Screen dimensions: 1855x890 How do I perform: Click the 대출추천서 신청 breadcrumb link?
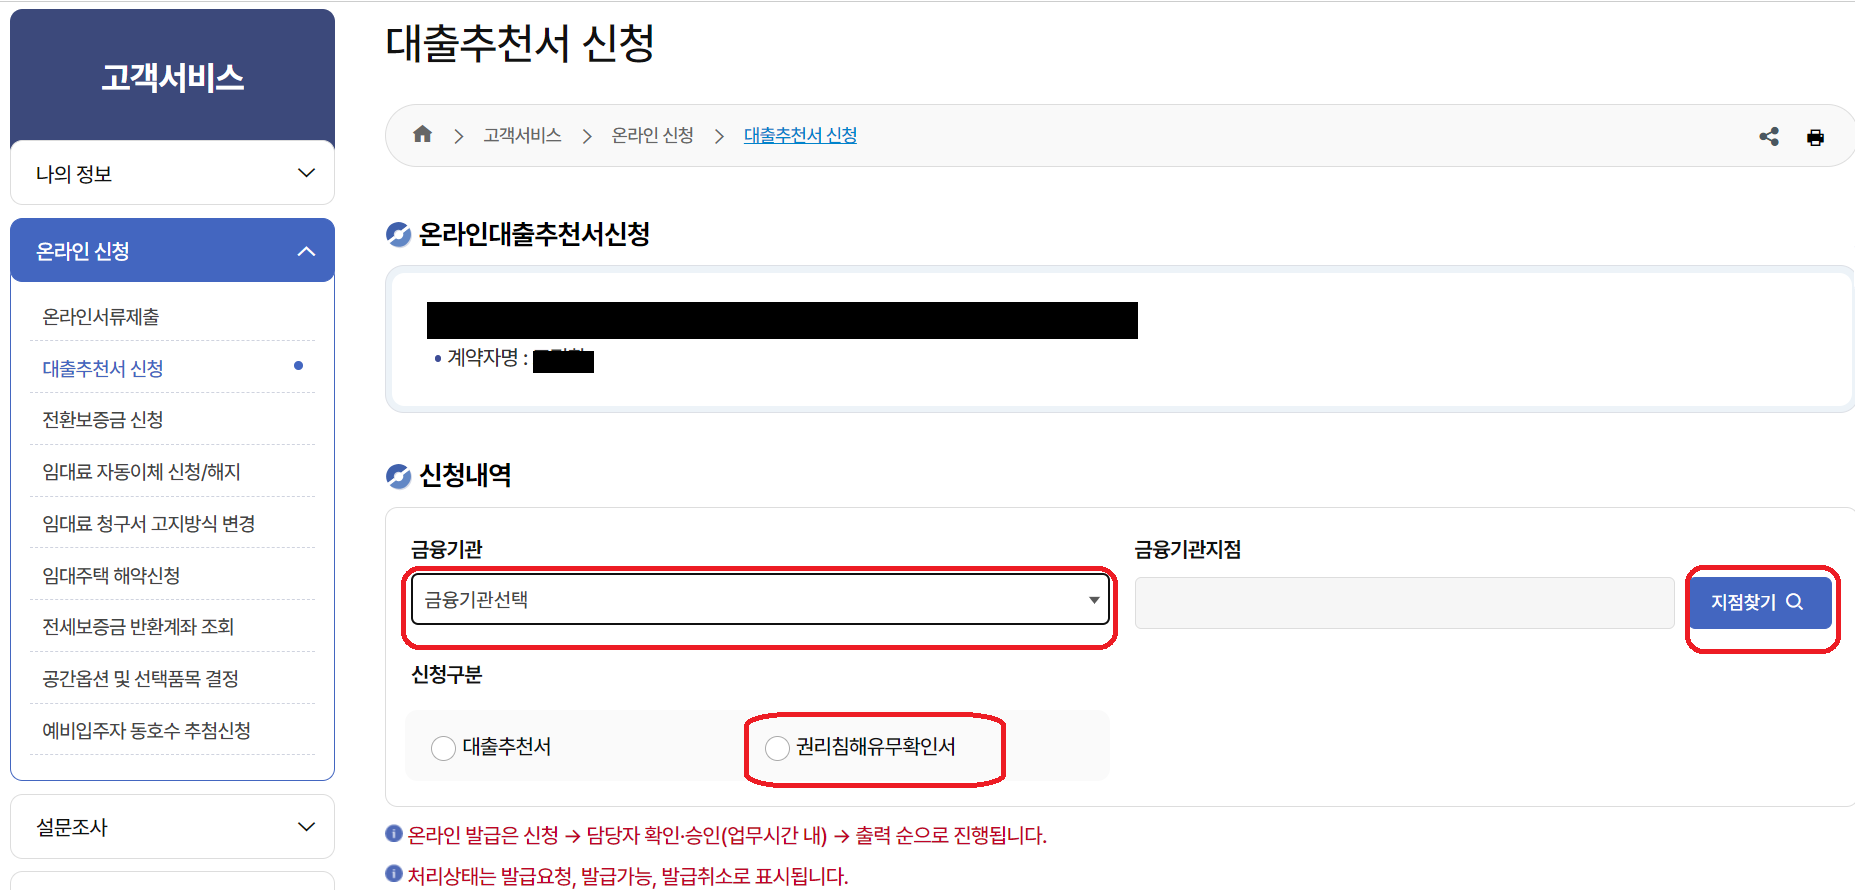tap(800, 136)
